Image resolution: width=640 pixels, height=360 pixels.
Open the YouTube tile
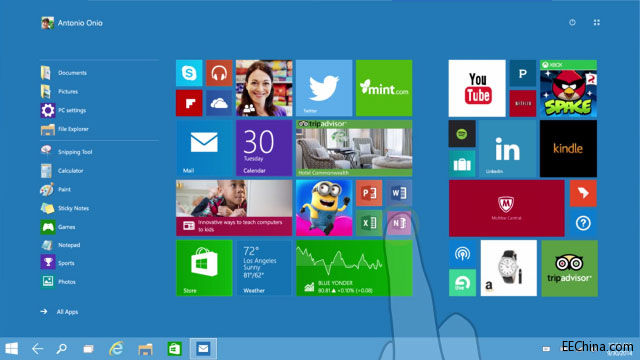click(x=477, y=88)
